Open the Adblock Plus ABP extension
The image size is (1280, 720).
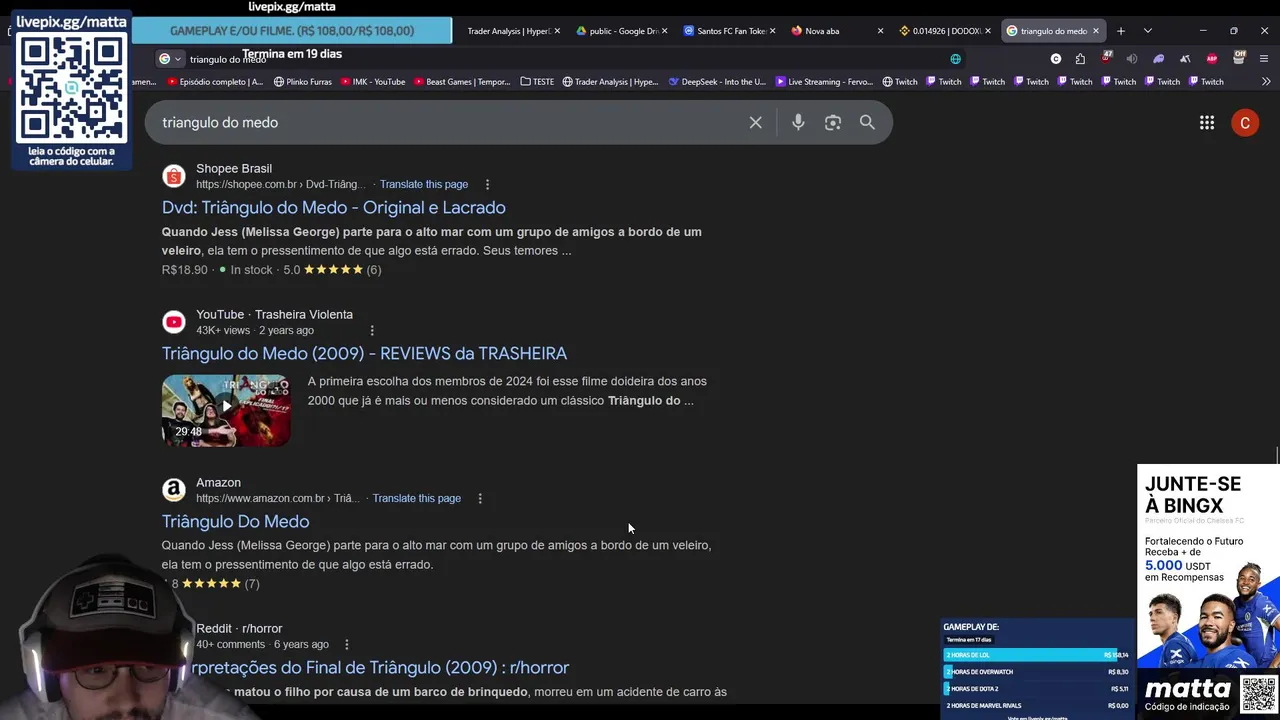click(1212, 59)
